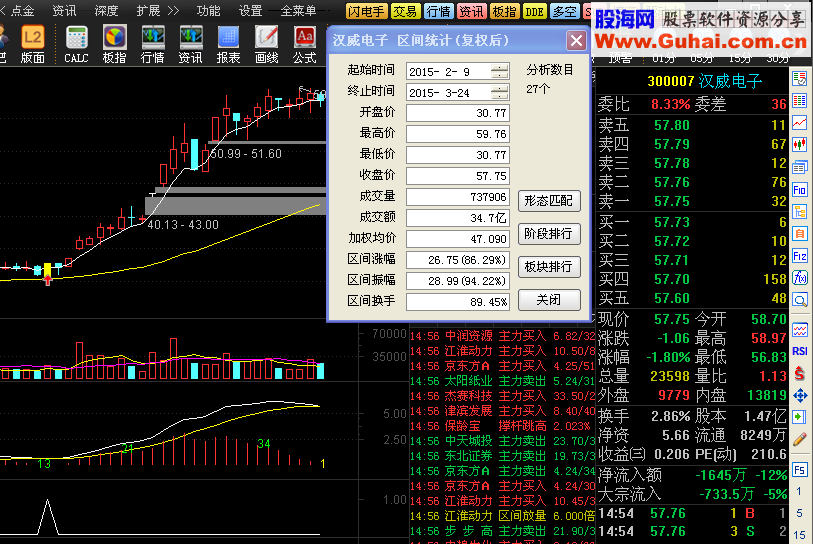813x544 pixels.
Task: Click the green arrow export sidebar icon
Action: pyautogui.click(x=800, y=417)
